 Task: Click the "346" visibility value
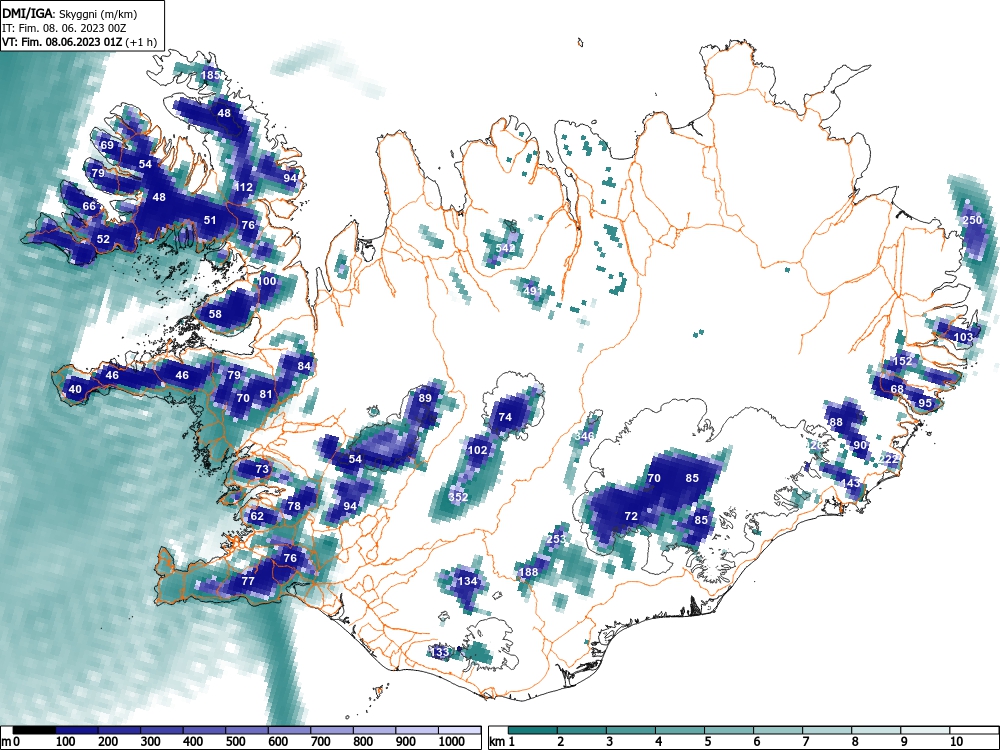point(584,436)
